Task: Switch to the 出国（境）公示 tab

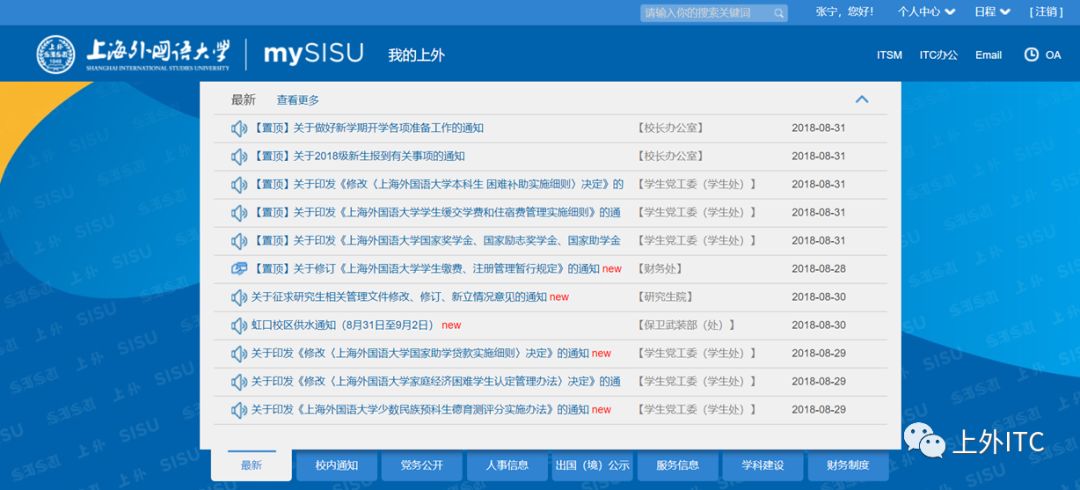Action: click(x=592, y=465)
